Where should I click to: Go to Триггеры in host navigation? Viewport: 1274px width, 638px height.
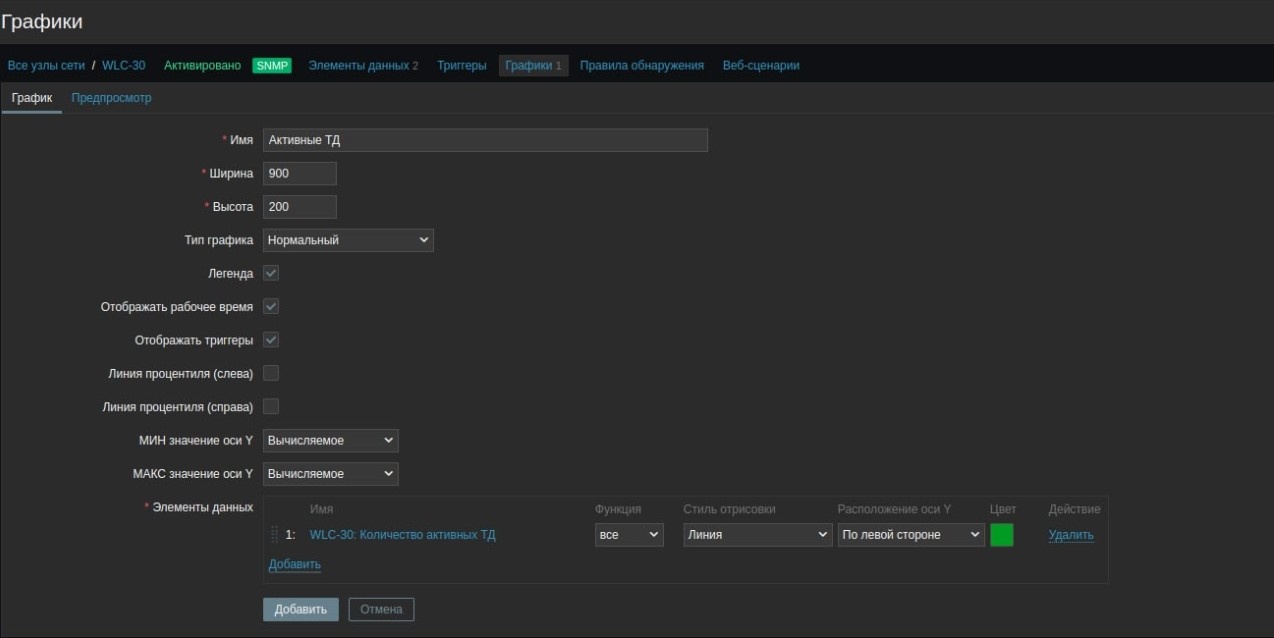click(461, 66)
